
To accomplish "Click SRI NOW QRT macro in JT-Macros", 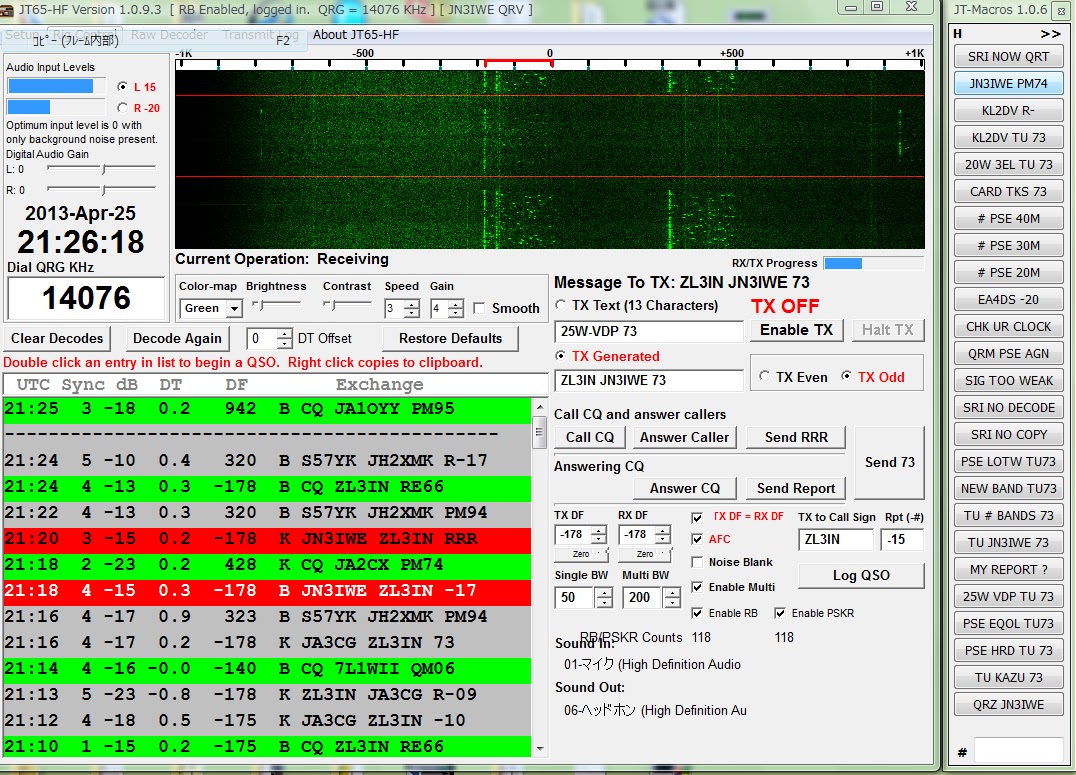I will pos(1008,57).
